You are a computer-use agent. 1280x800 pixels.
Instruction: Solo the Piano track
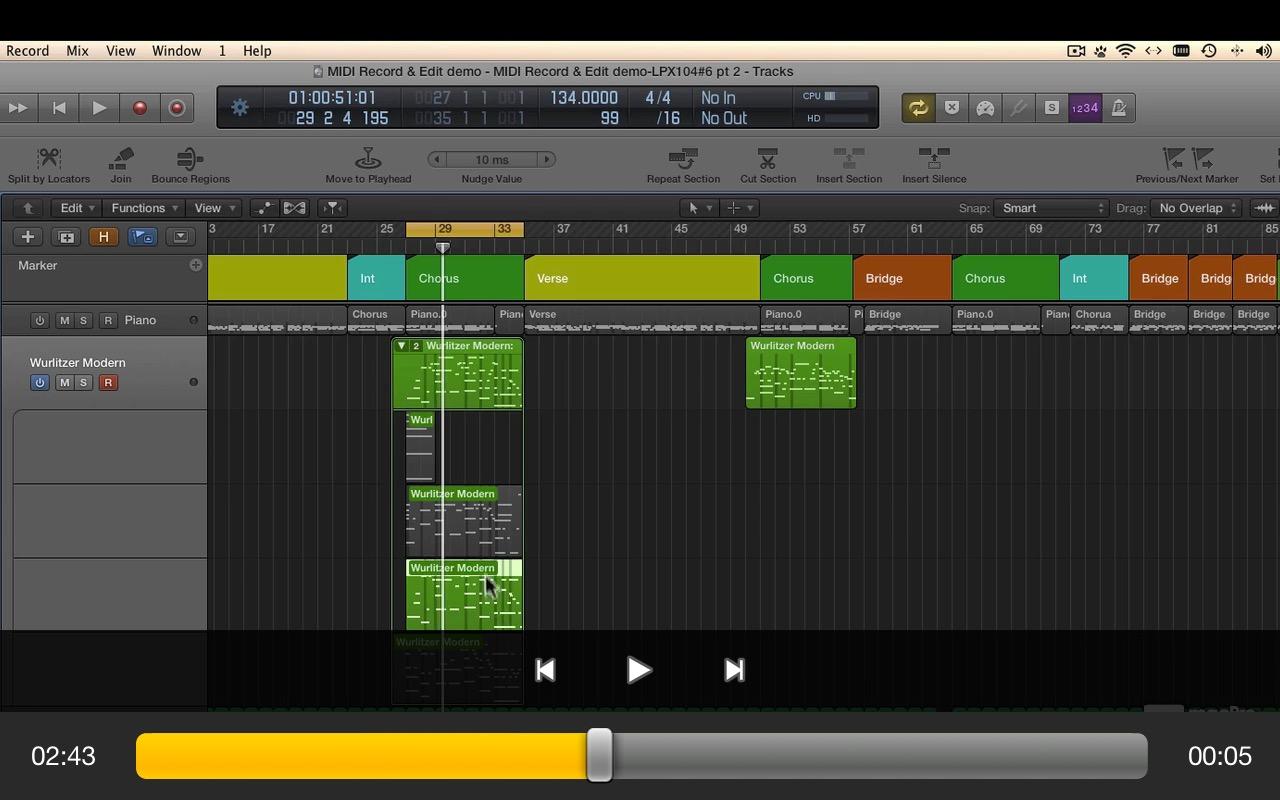(84, 320)
